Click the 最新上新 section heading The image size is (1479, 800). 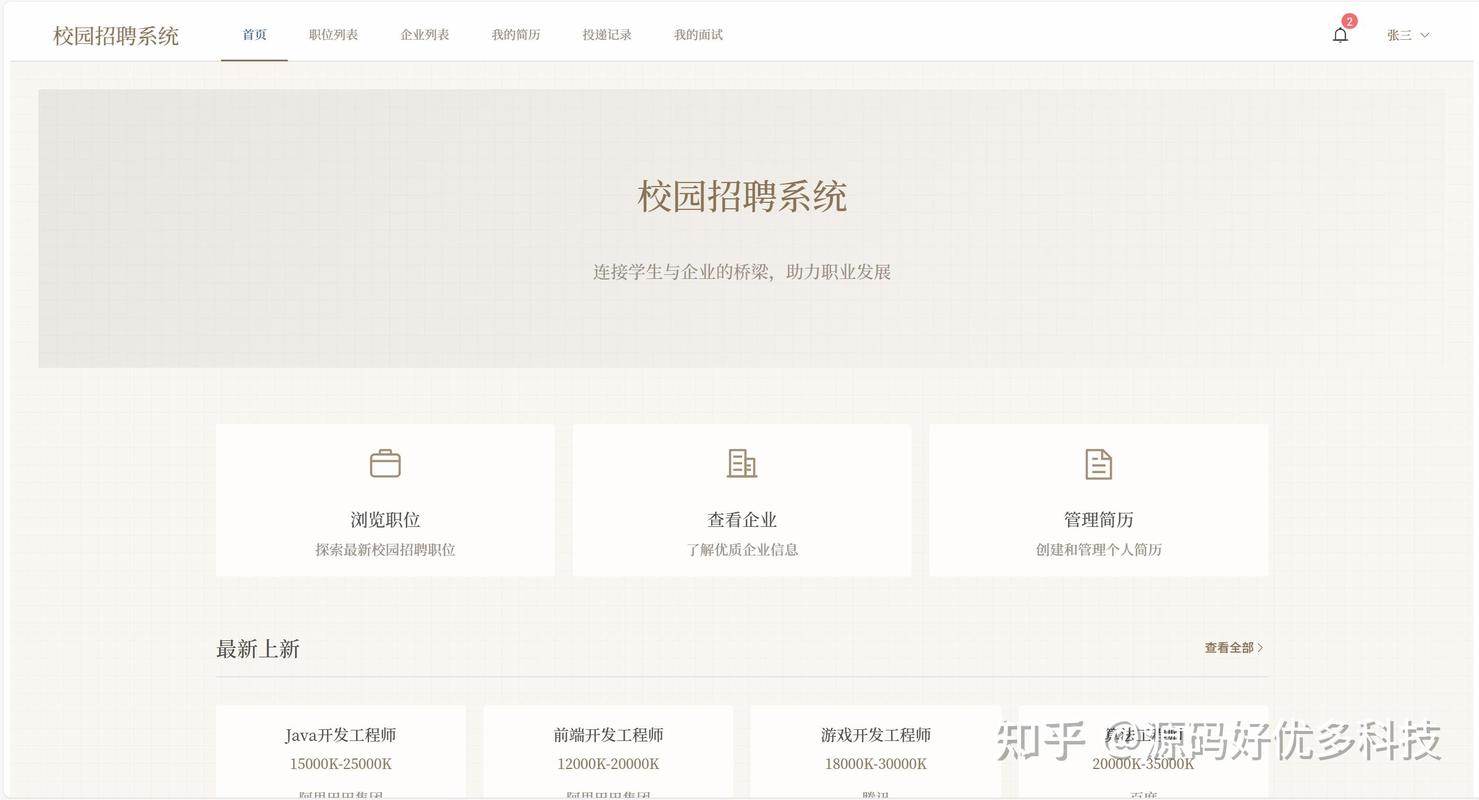[258, 649]
